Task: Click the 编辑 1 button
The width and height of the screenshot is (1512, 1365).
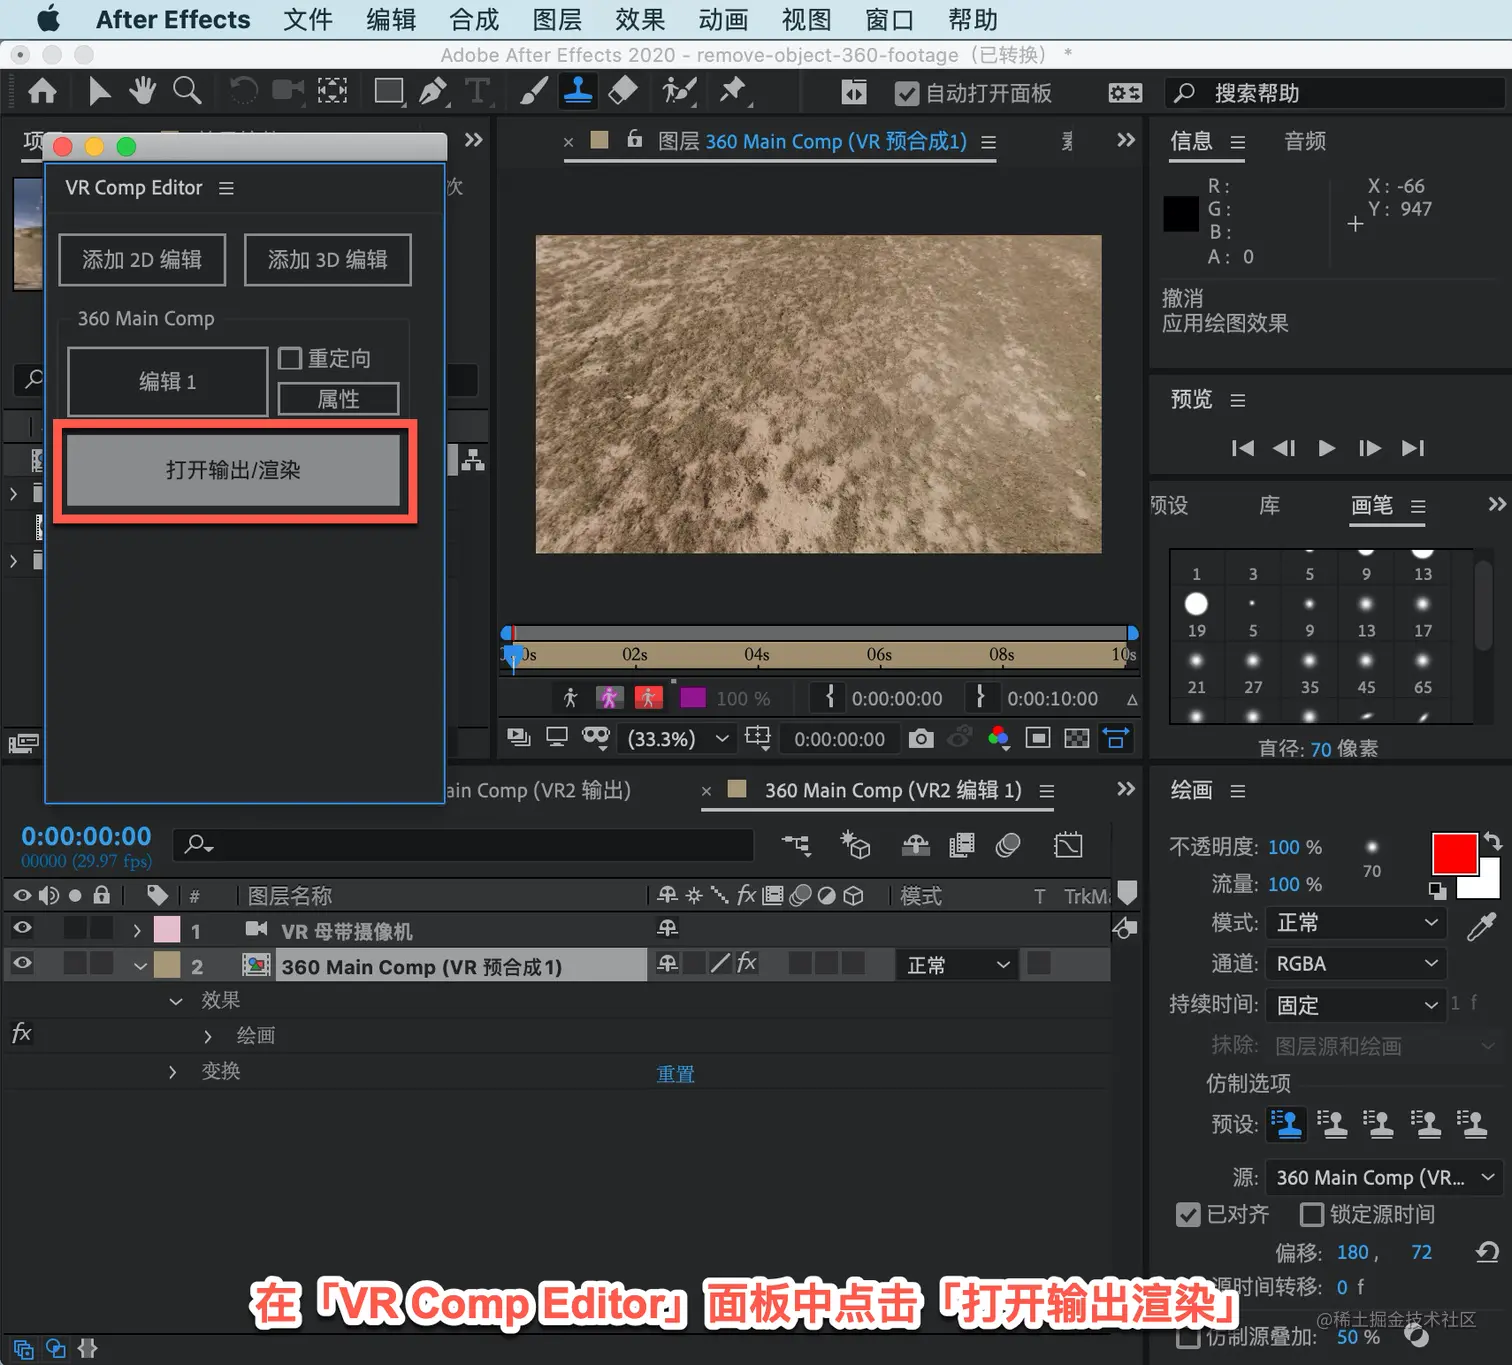Action: (167, 381)
